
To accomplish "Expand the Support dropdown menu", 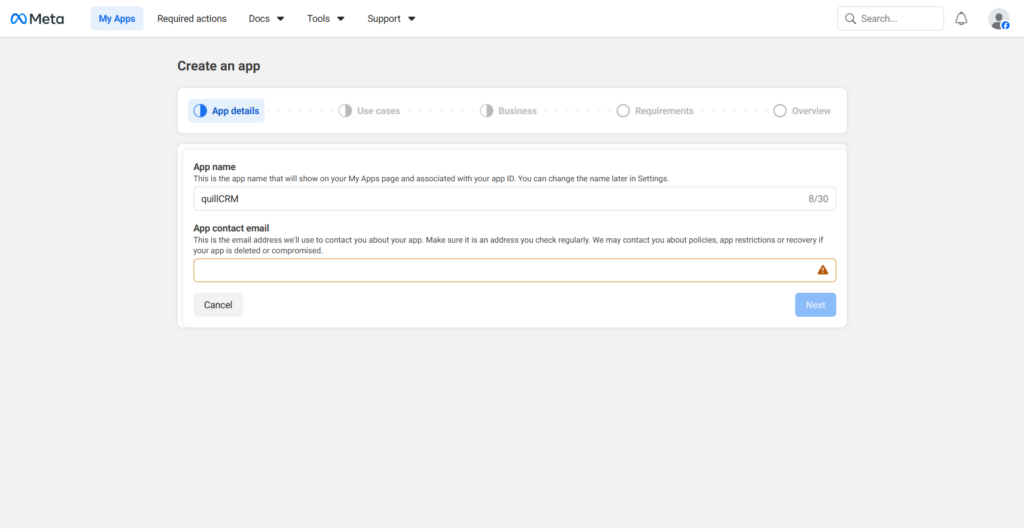I will 391,18.
